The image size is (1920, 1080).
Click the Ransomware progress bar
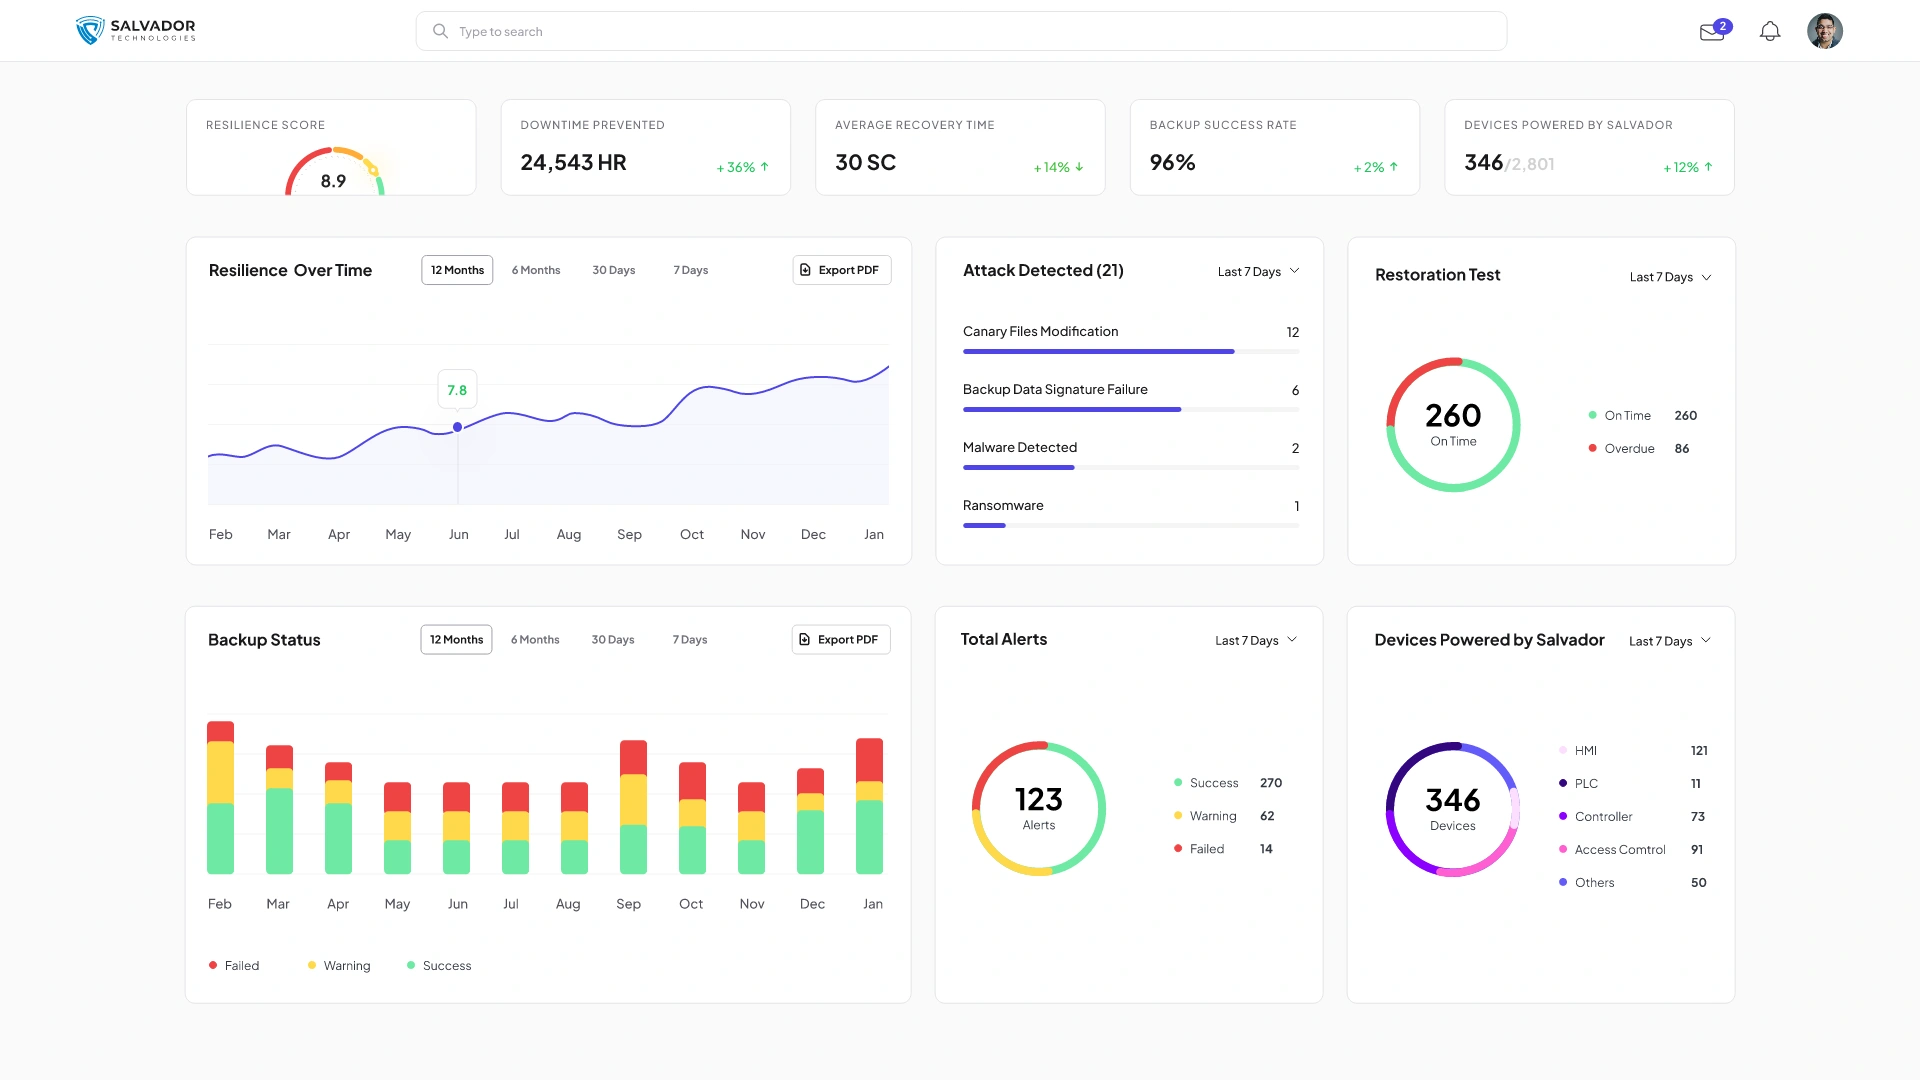[1131, 525]
